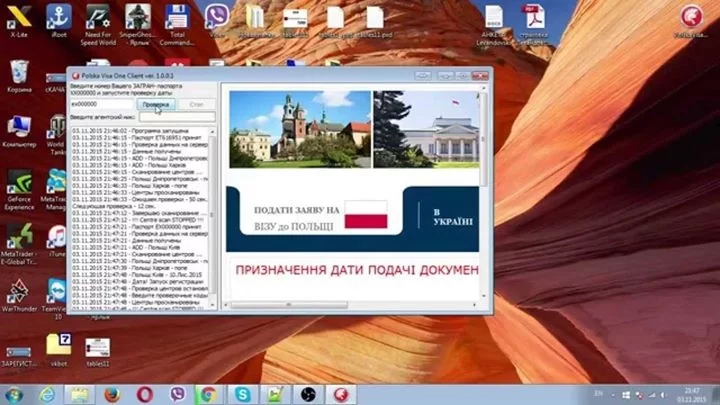720x405 pixels.
Task: Click the Wawel castle banner image
Action: coord(299,128)
